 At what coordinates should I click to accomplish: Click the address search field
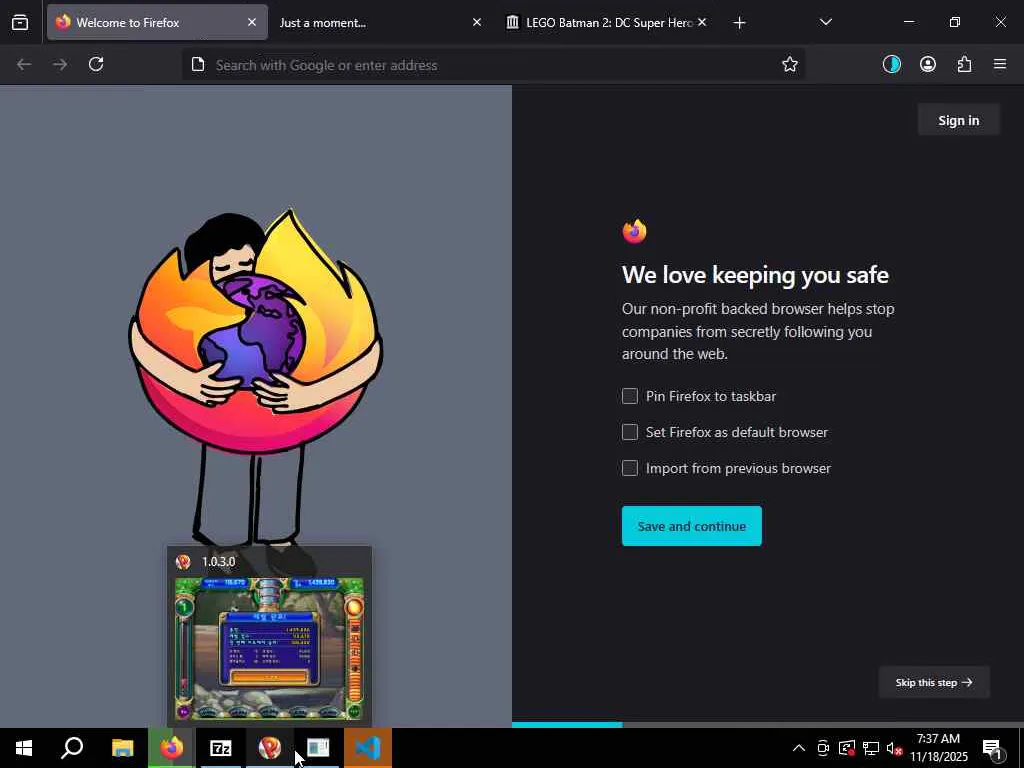tap(493, 65)
